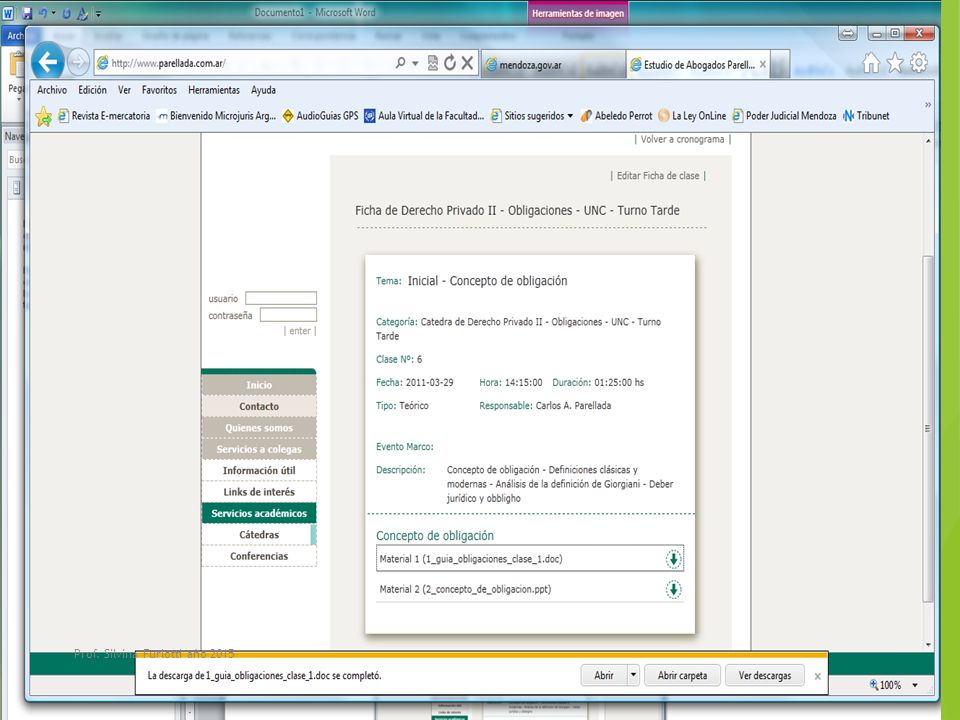The width and height of the screenshot is (960, 720).
Task: Open the Archivo menu
Action: [52, 90]
